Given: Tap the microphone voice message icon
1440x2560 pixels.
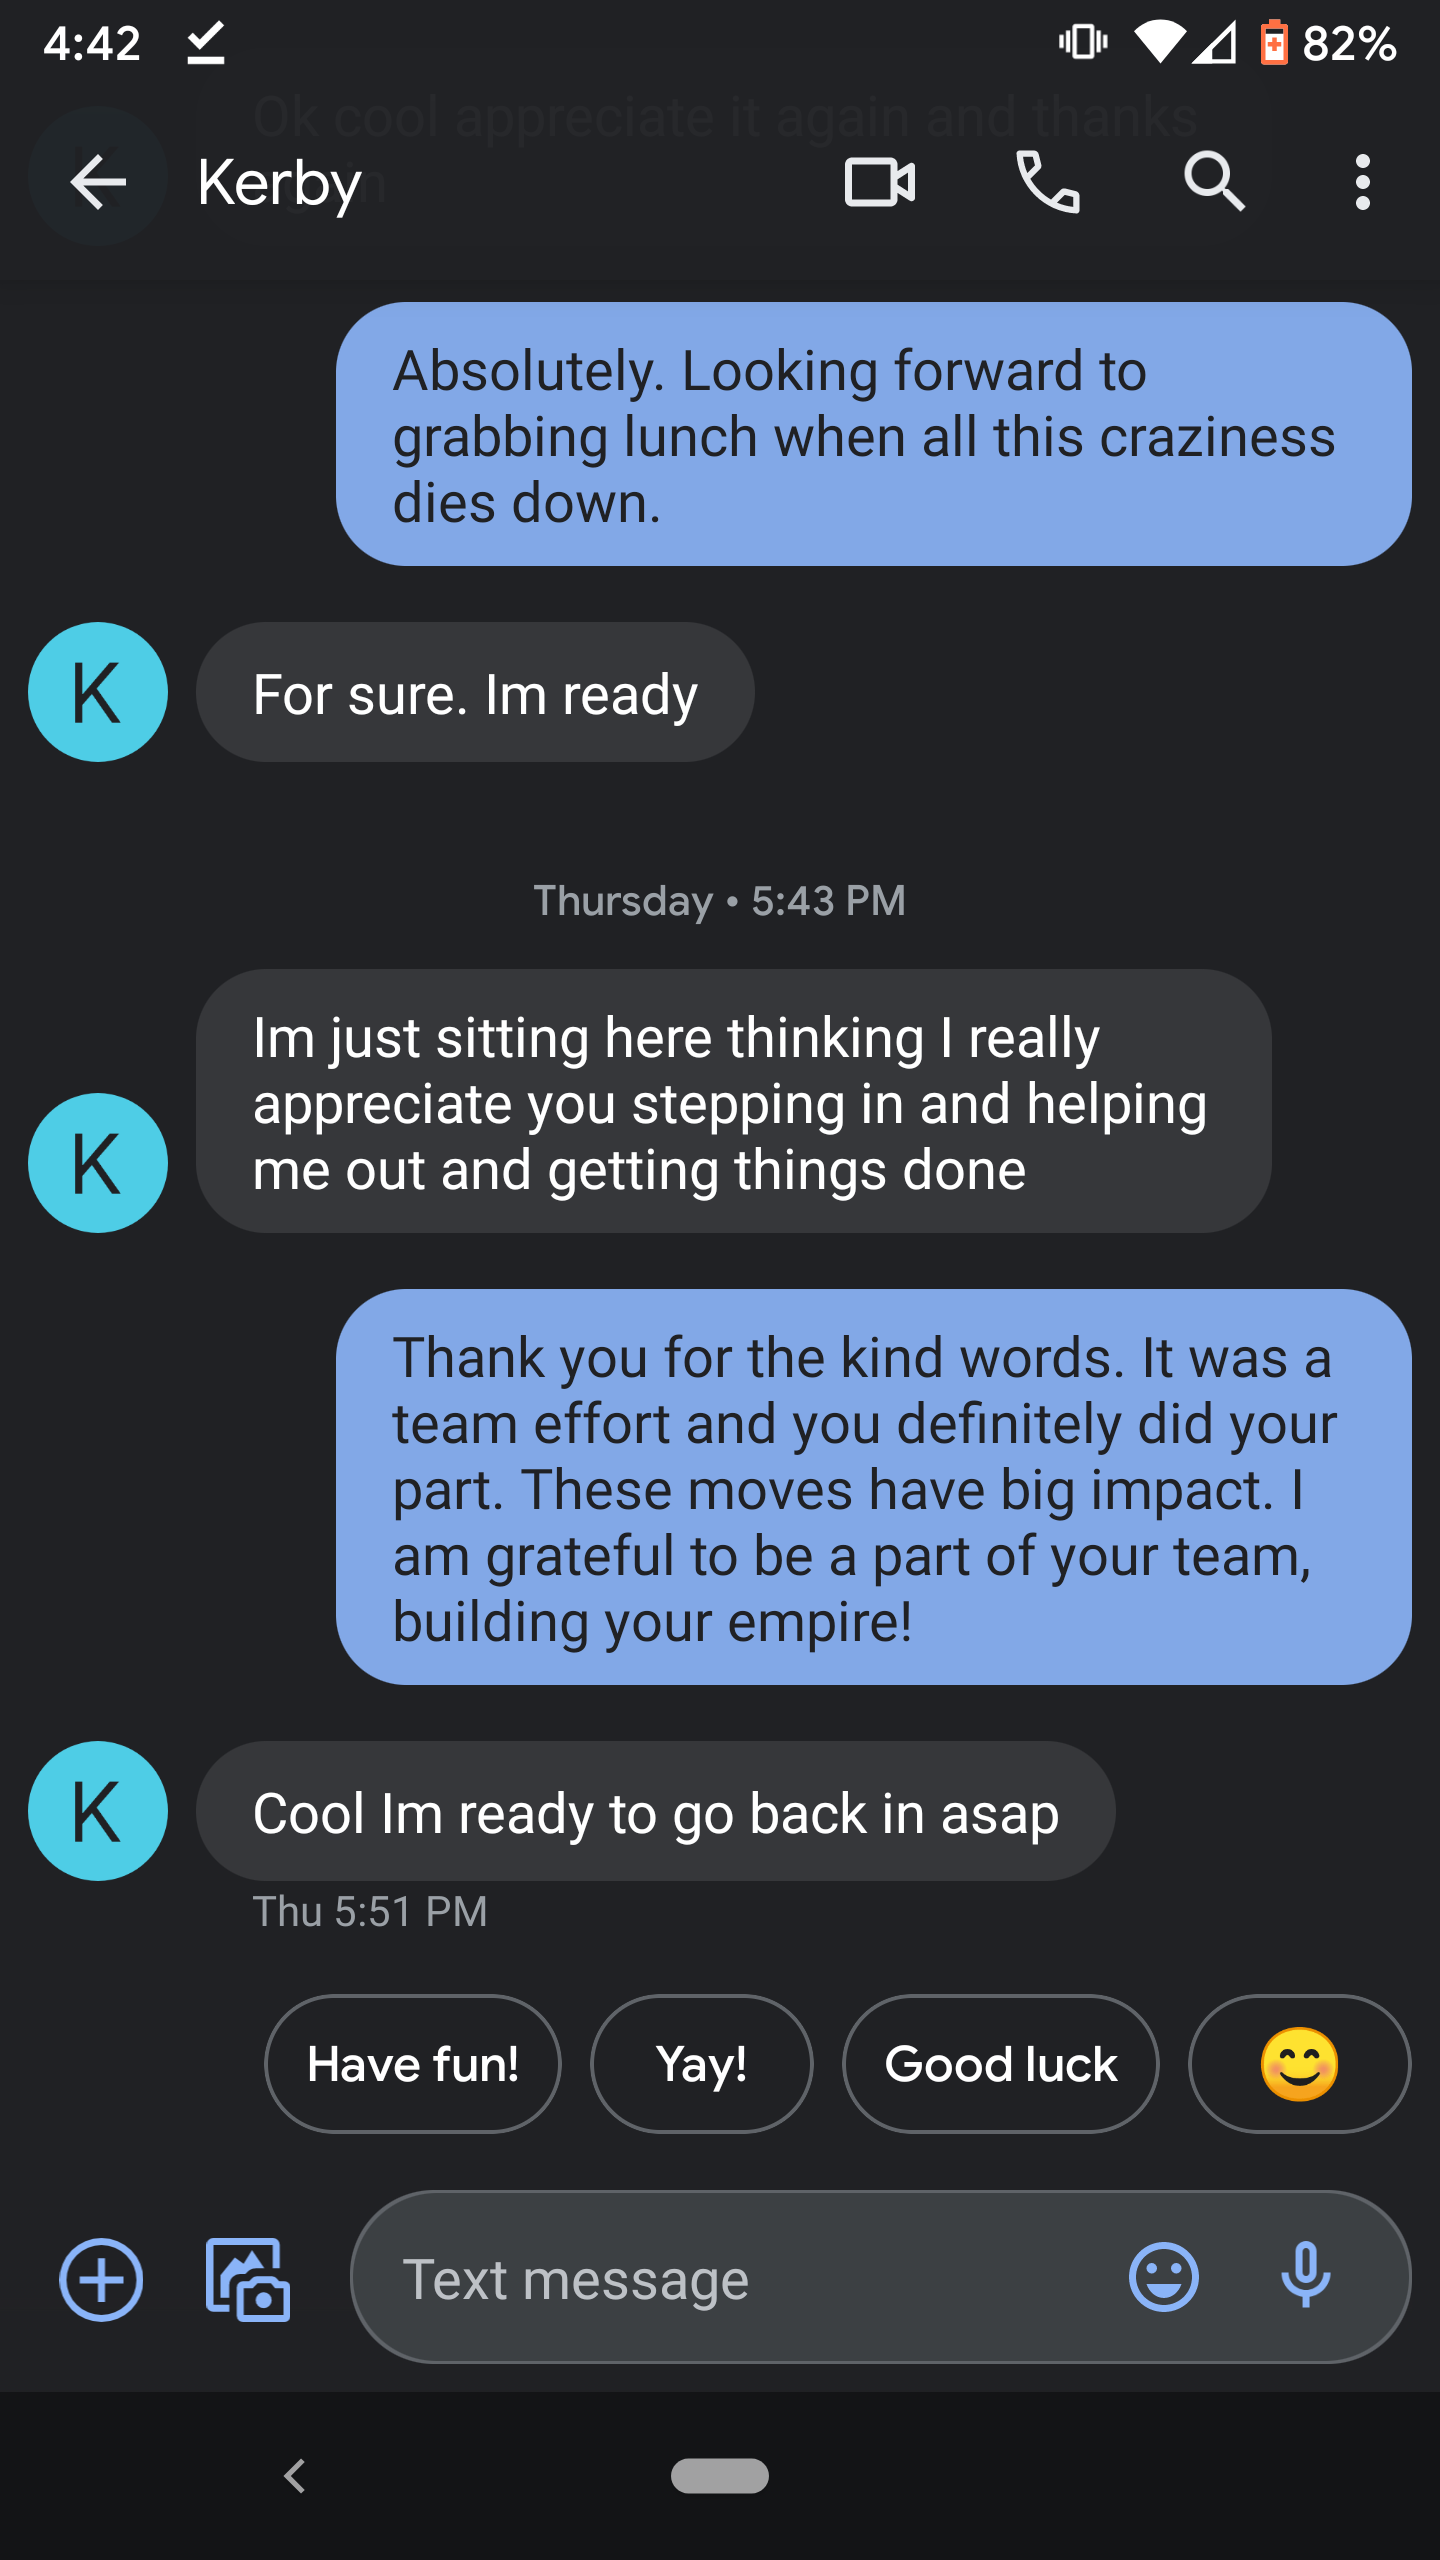Looking at the screenshot, I should tap(1305, 2277).
